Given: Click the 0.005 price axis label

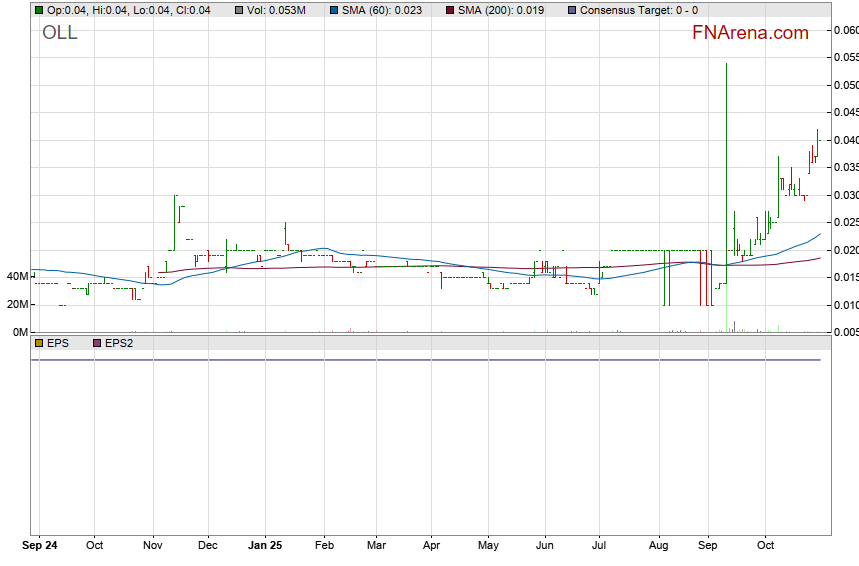Looking at the screenshot, I should 846,332.
